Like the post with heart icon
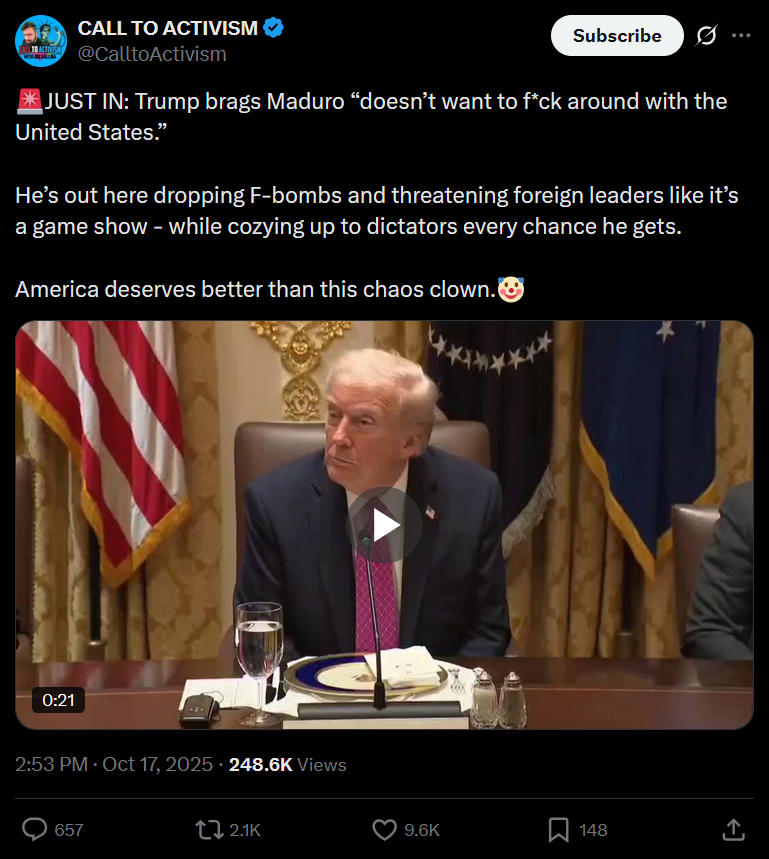Image resolution: width=769 pixels, height=859 pixels. [384, 829]
